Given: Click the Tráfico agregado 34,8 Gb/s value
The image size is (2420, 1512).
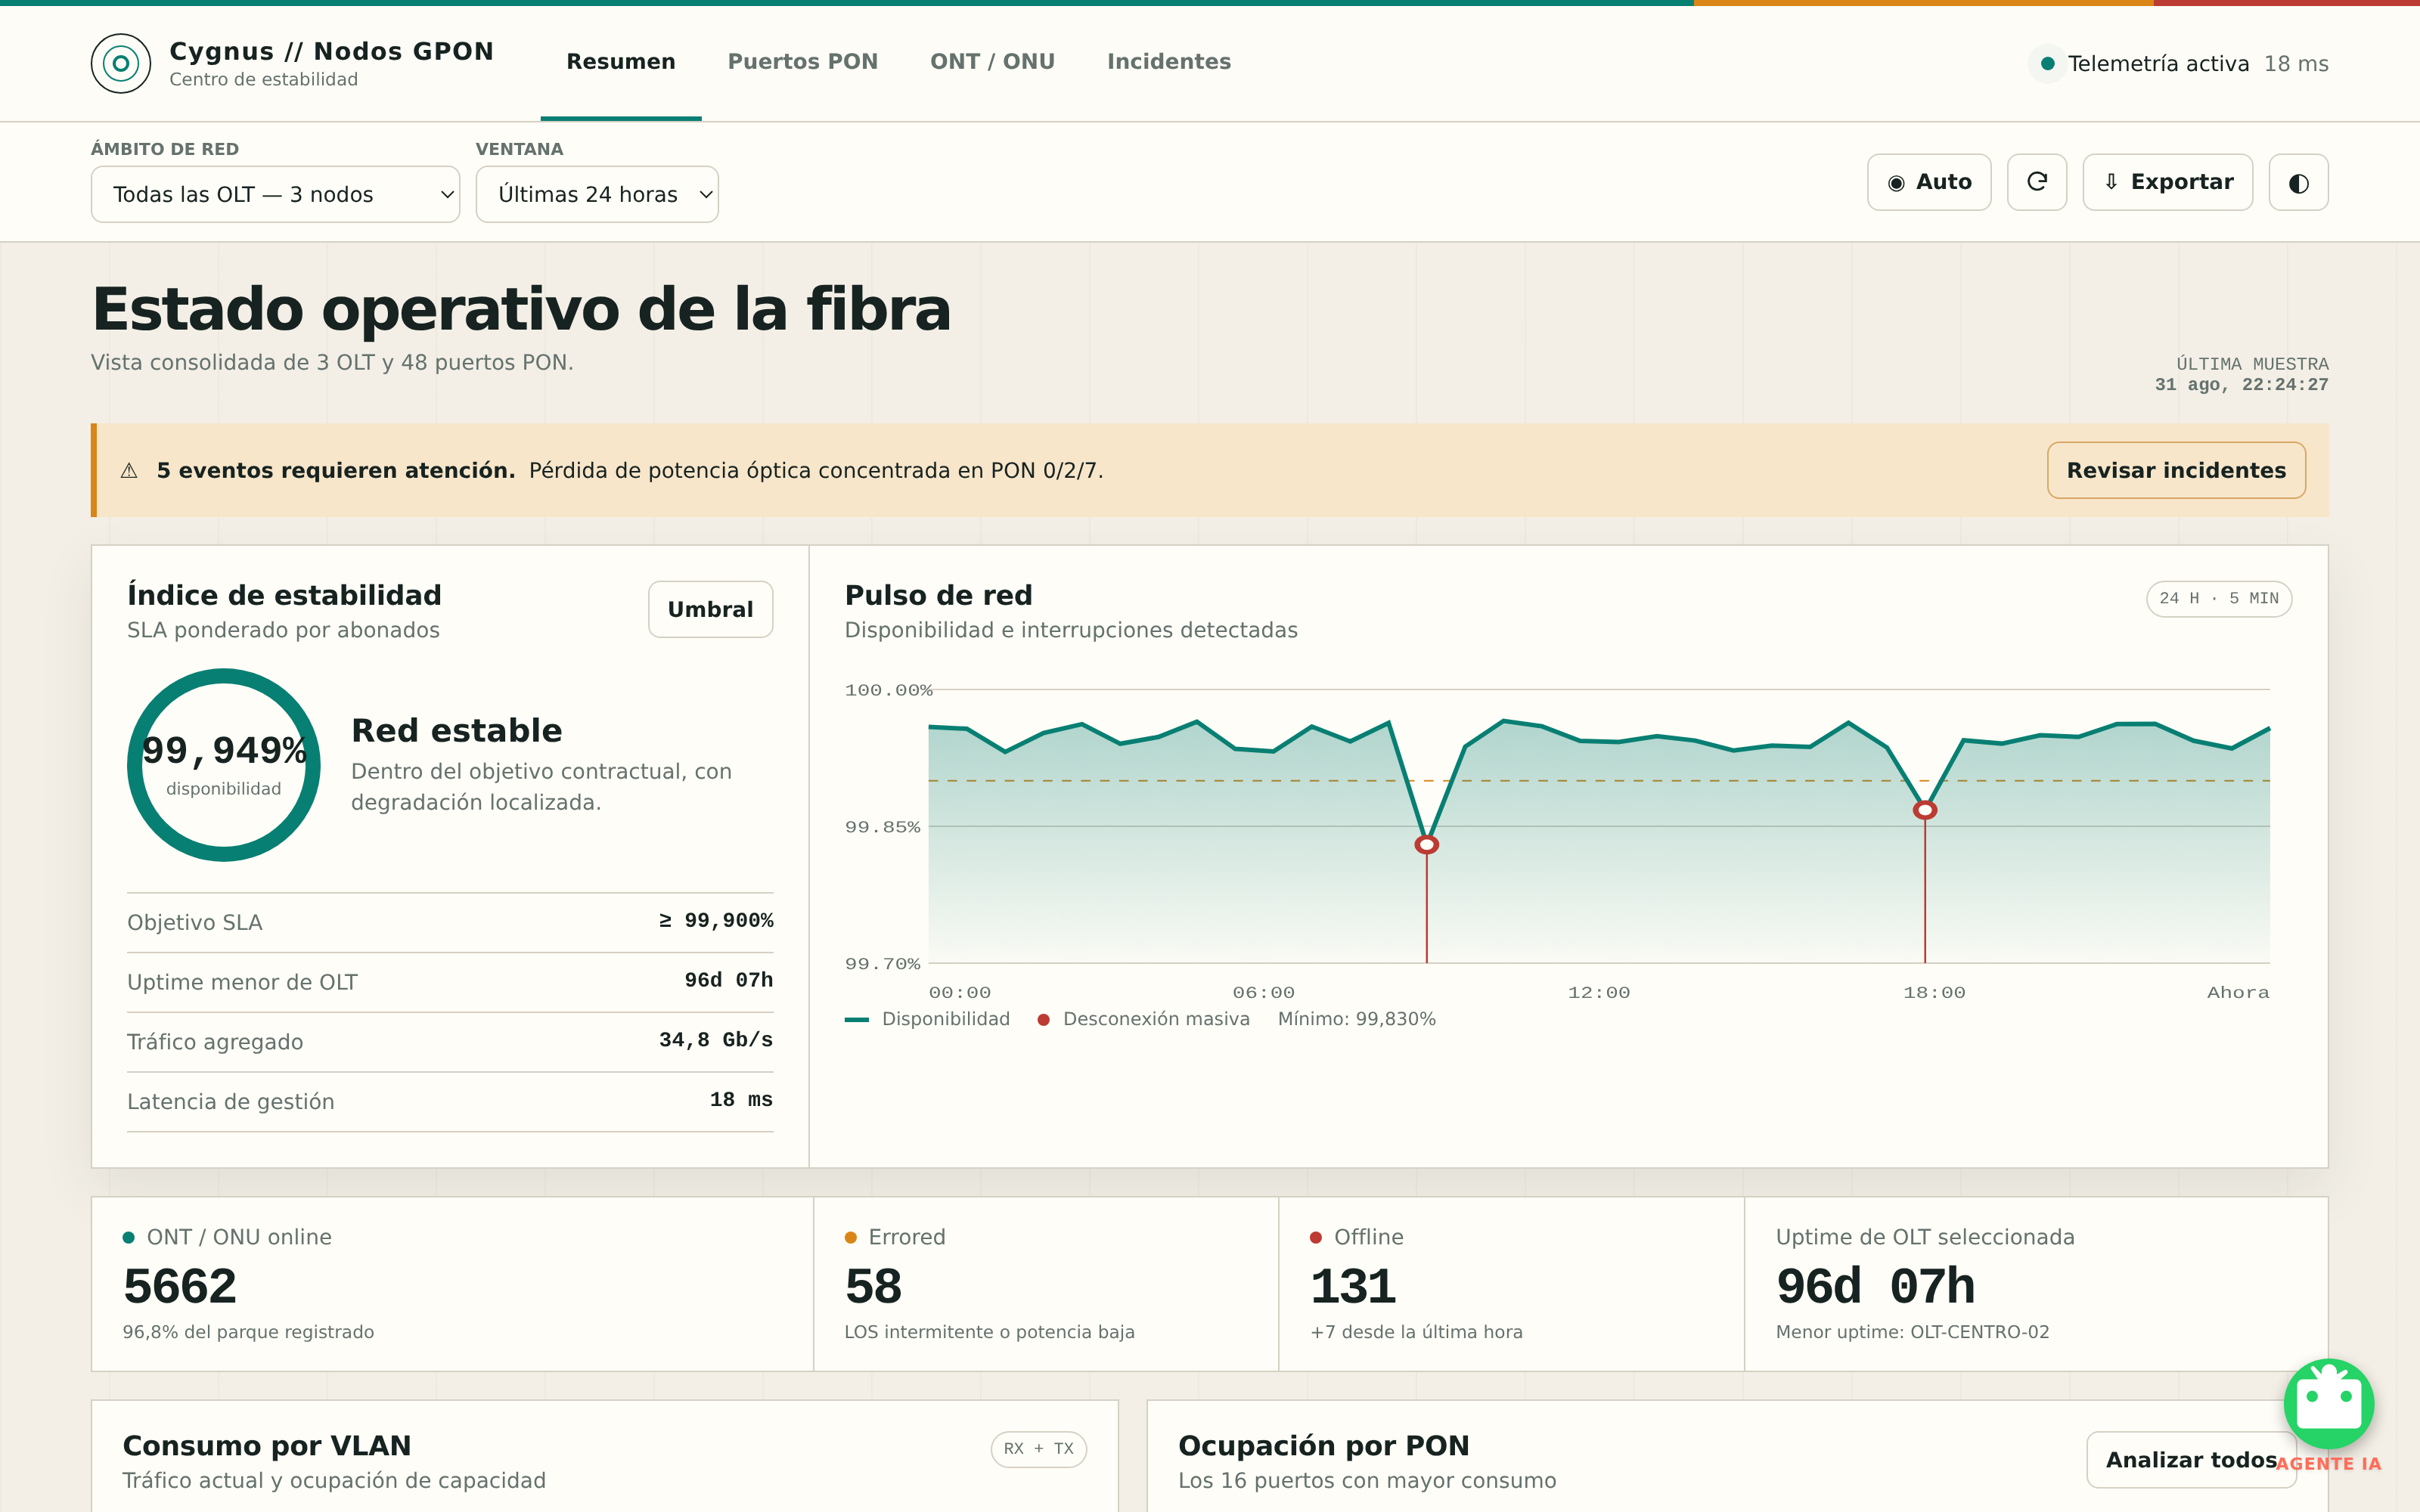Looking at the screenshot, I should coord(716,1040).
